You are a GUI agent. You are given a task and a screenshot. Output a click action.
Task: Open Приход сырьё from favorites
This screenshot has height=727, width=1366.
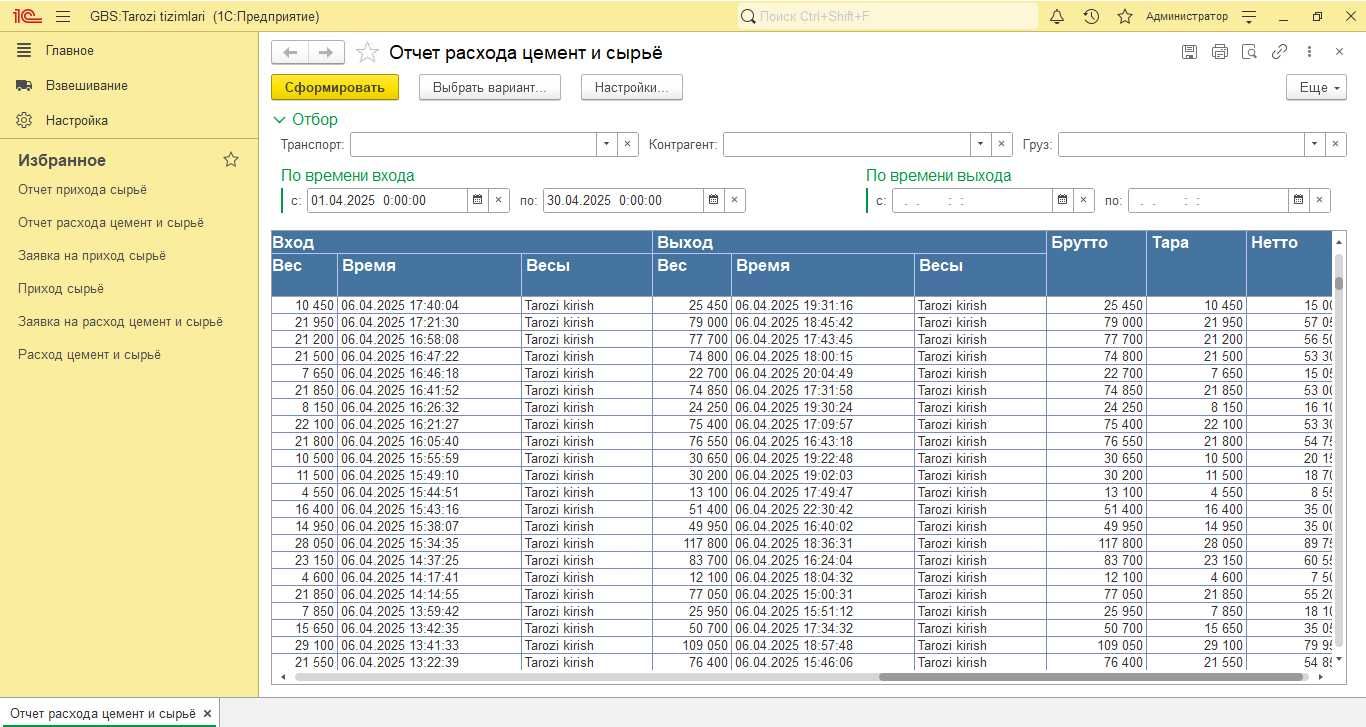tap(61, 289)
